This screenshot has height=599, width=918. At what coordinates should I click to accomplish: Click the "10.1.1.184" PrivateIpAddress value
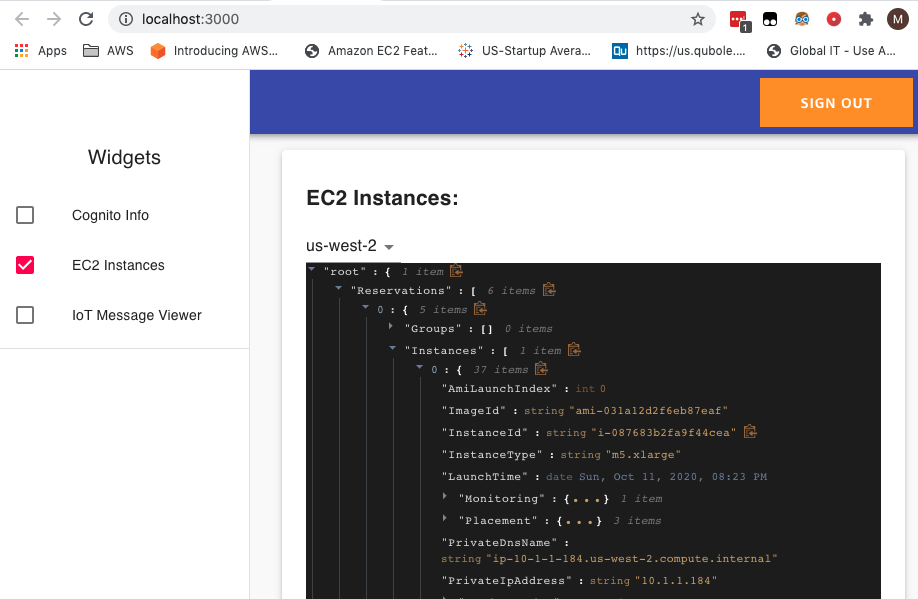(x=676, y=581)
